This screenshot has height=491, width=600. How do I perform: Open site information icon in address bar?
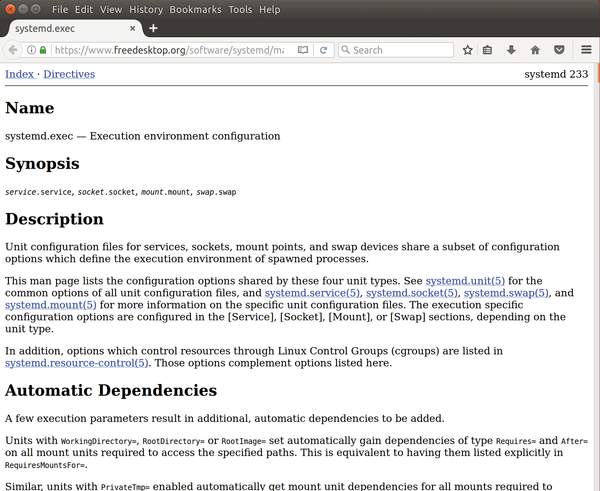click(31, 50)
